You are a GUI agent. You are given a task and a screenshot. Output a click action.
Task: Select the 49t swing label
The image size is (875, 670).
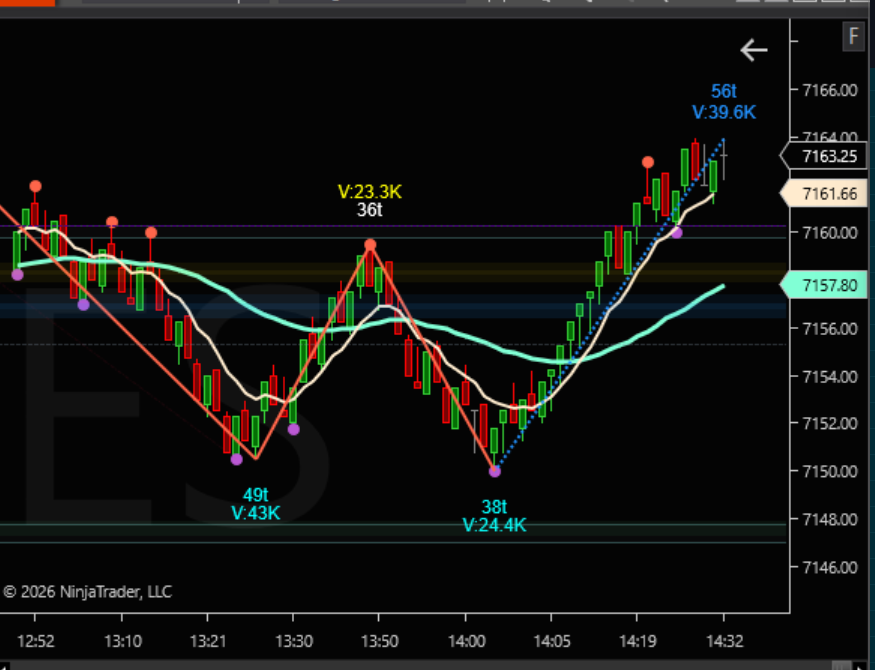click(256, 494)
